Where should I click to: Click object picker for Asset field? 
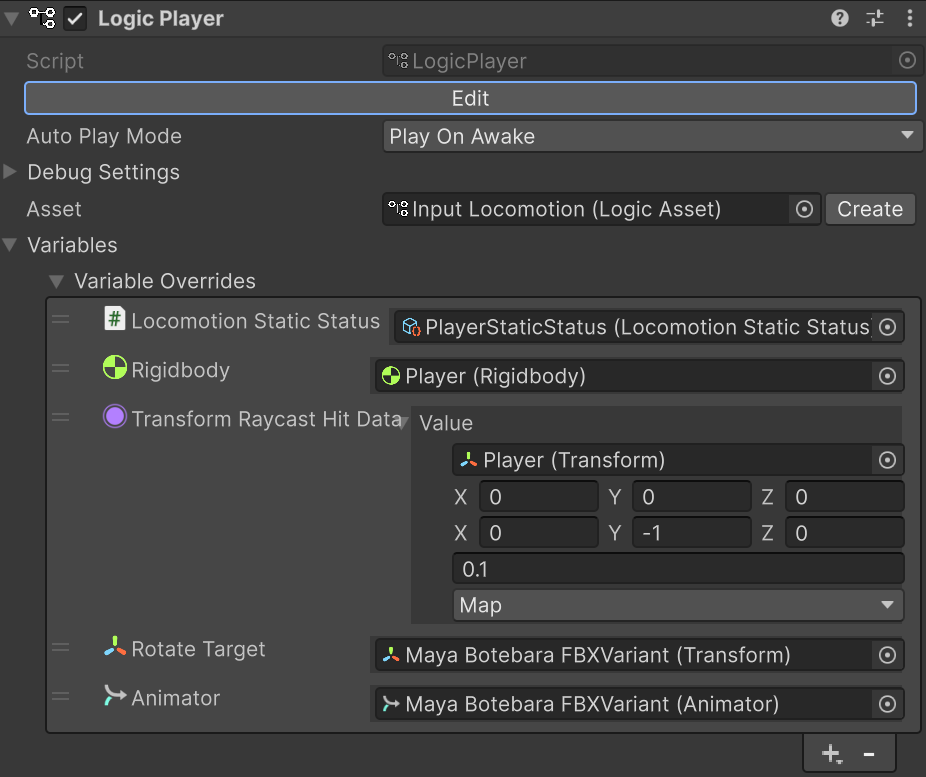click(x=803, y=209)
